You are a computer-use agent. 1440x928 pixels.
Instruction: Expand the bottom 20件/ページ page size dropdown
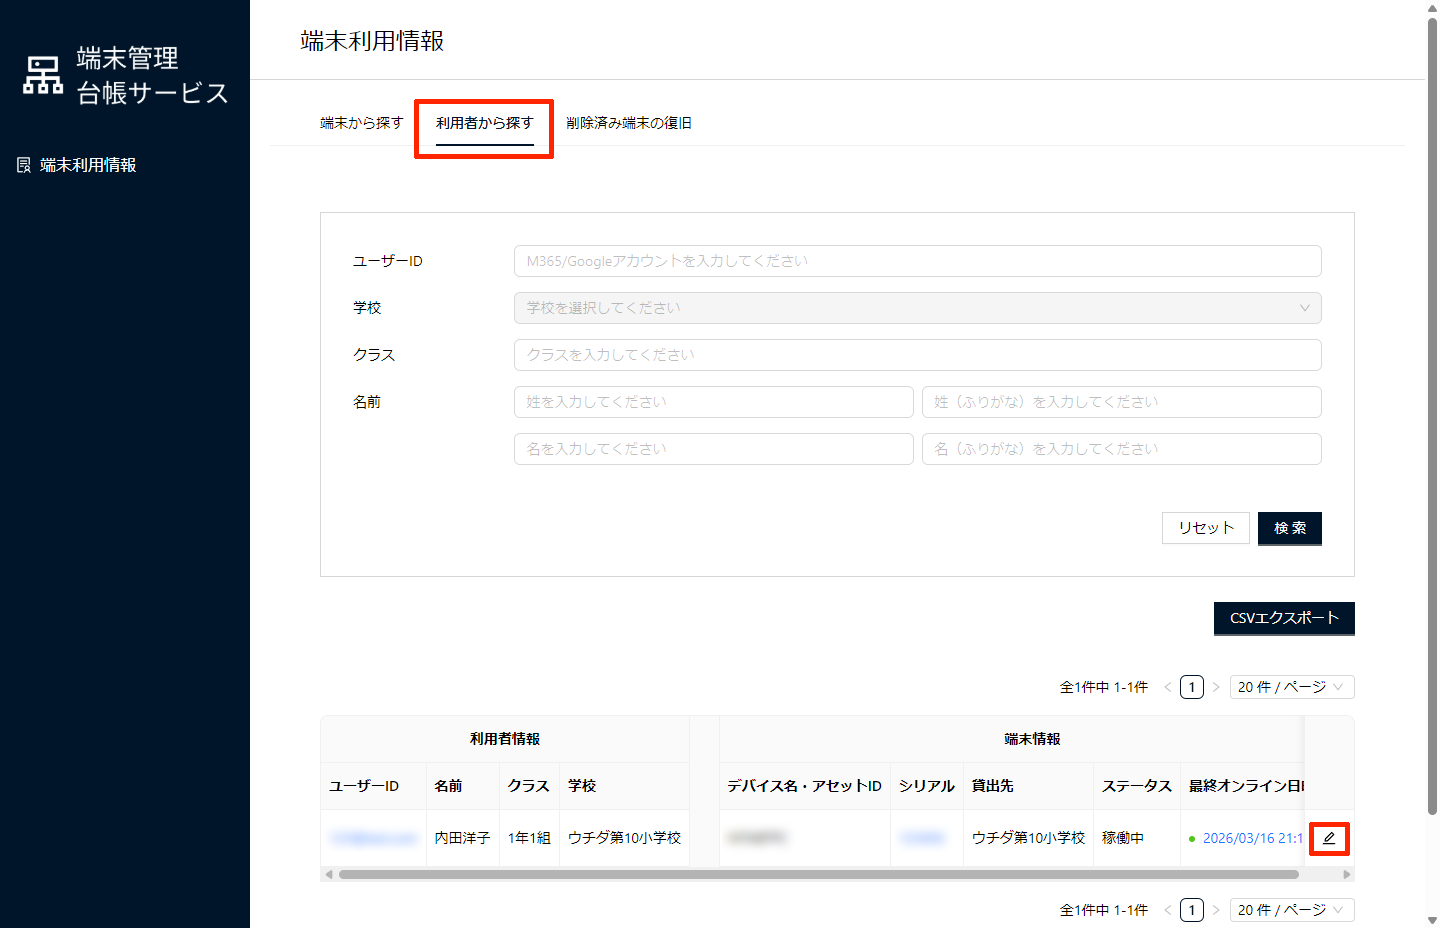[x=1291, y=910]
